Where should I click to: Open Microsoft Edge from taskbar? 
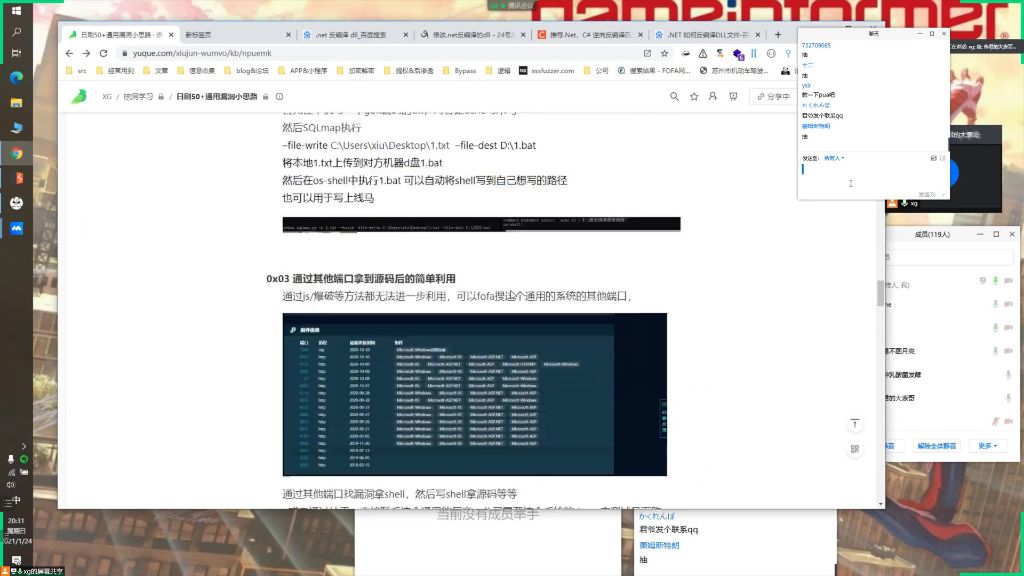[x=16, y=78]
